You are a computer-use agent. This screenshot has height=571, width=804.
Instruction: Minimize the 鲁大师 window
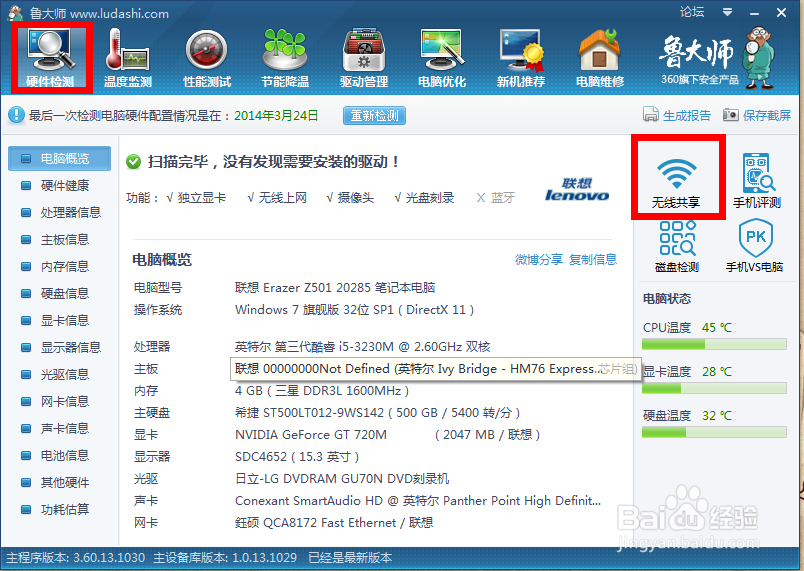754,12
